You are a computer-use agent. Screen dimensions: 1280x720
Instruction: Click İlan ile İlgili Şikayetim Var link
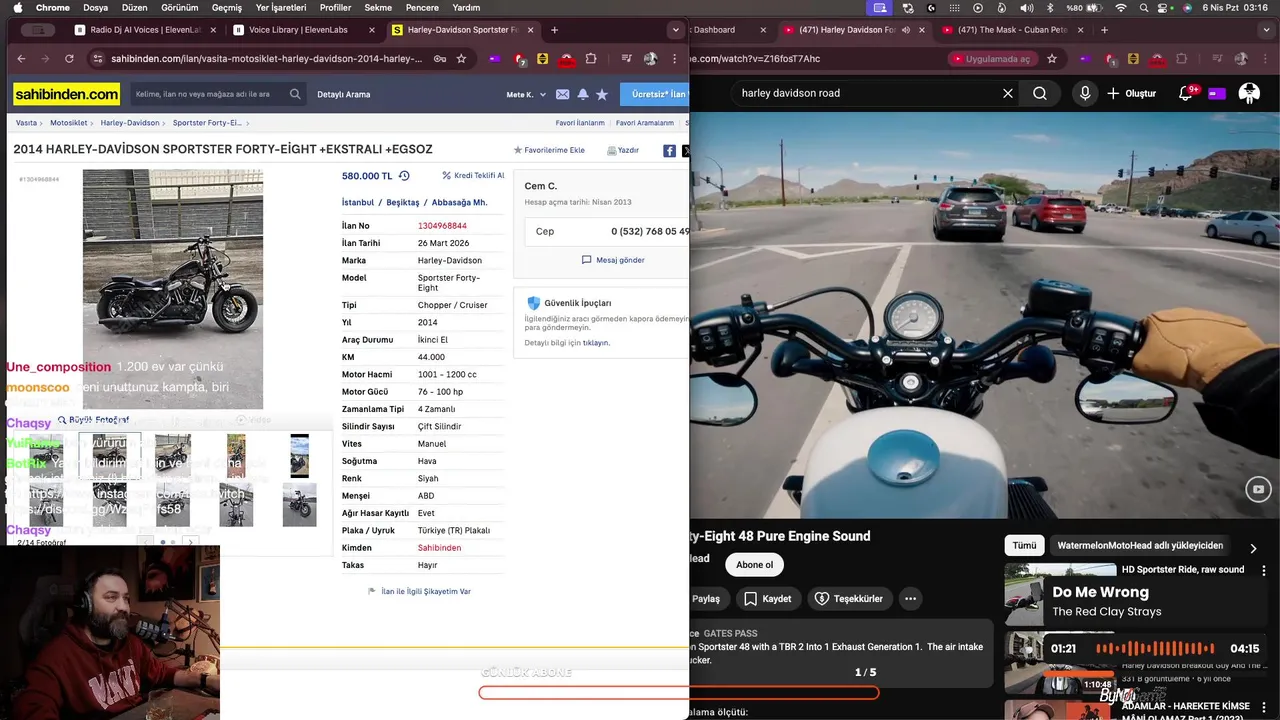tap(419, 591)
